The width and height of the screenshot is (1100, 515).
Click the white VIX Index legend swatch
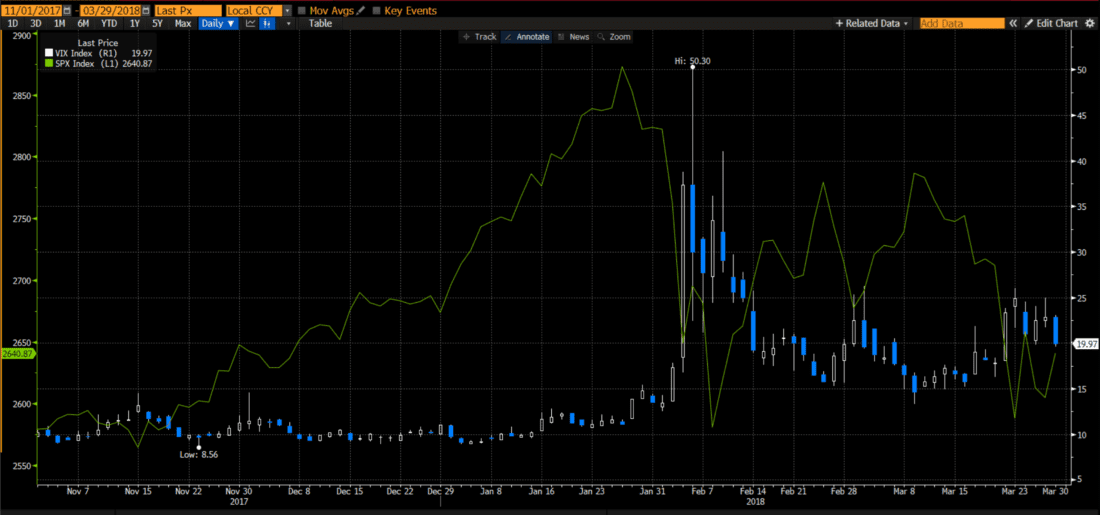pos(49,53)
